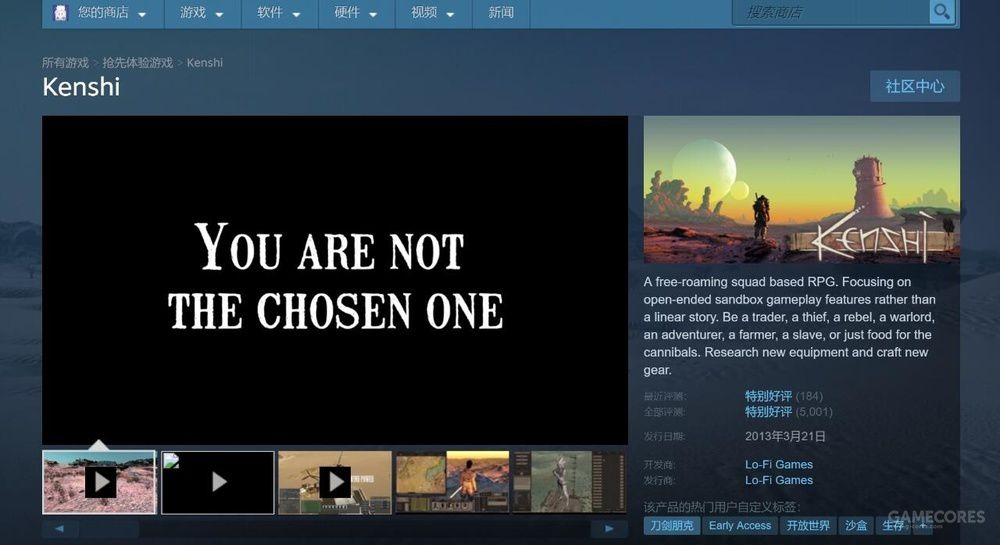
Task: Follow the 抢先体验游戏 breadcrumb link
Action: 138,62
